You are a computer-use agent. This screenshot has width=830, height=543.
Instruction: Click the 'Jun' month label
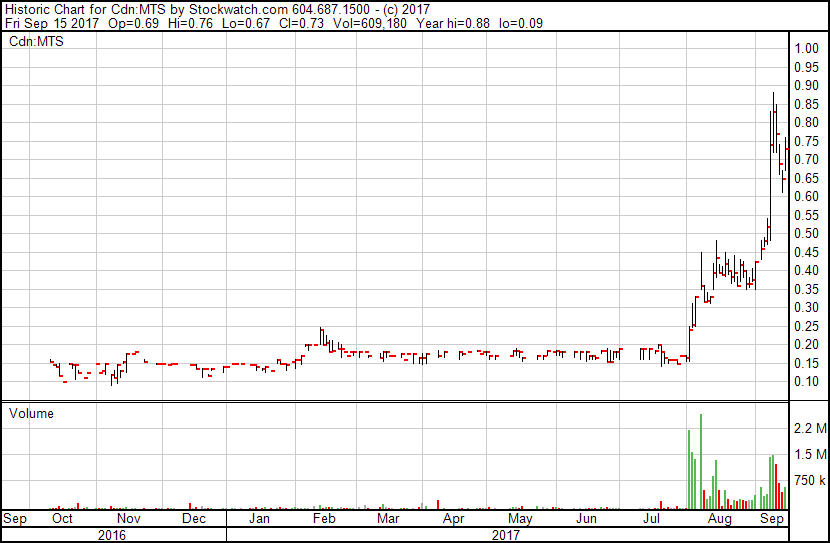click(x=586, y=519)
